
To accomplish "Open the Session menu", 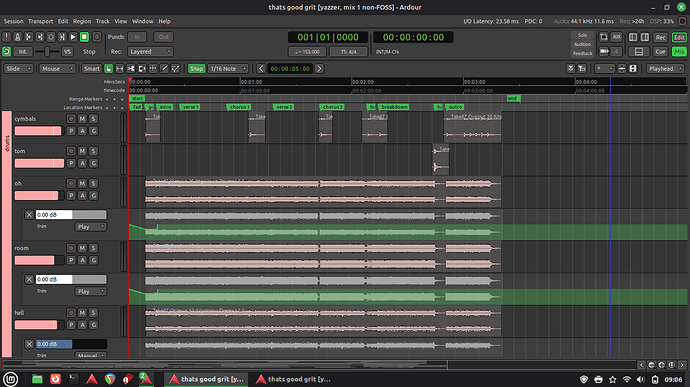I will point(13,21).
